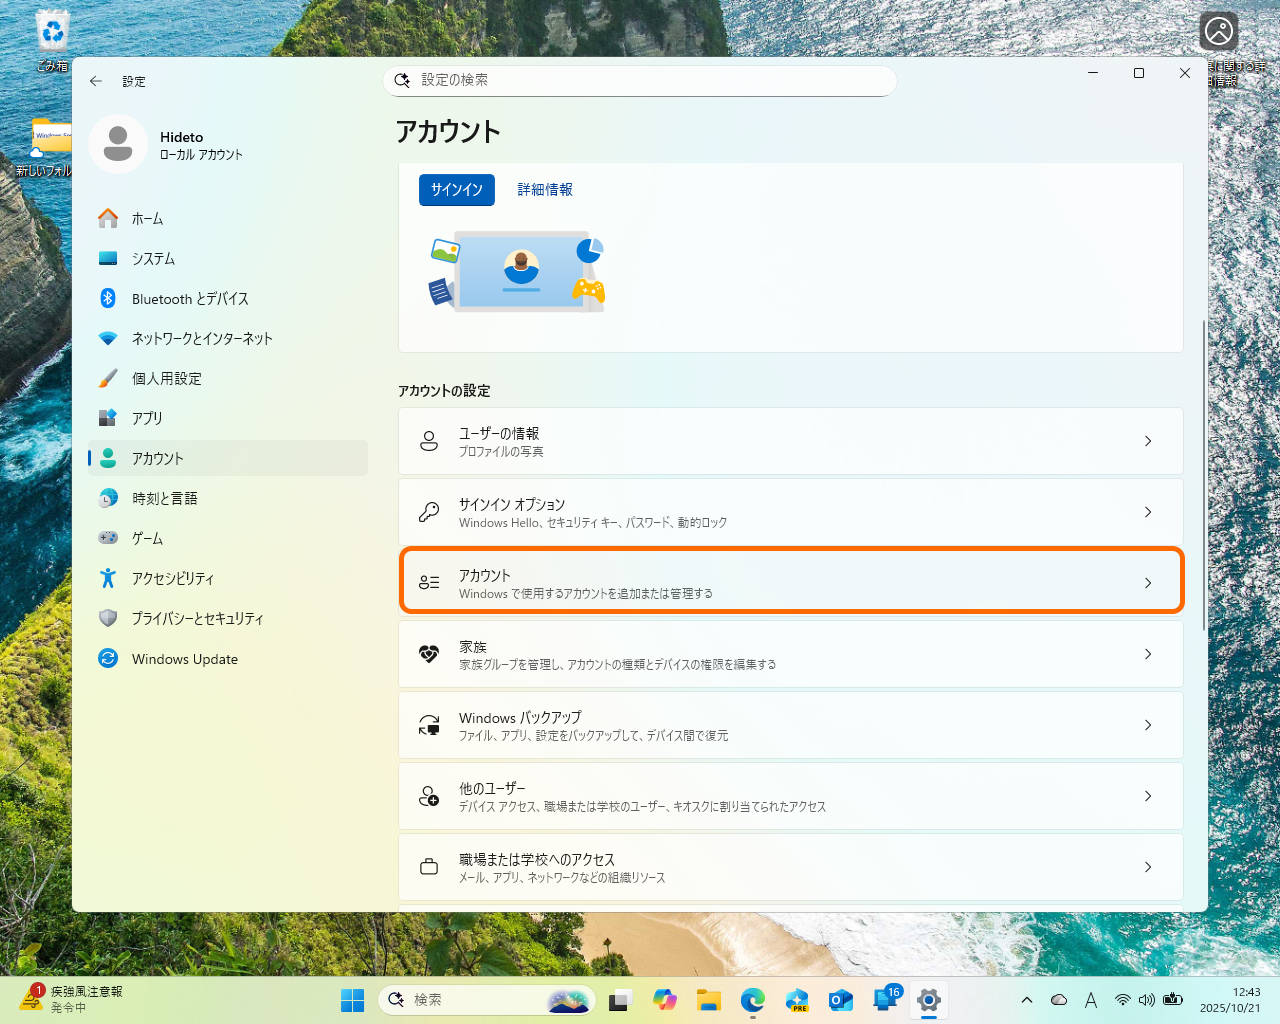The image size is (1280, 1024).
Task: Open the ホーム home icon in sidebar
Action: (108, 218)
